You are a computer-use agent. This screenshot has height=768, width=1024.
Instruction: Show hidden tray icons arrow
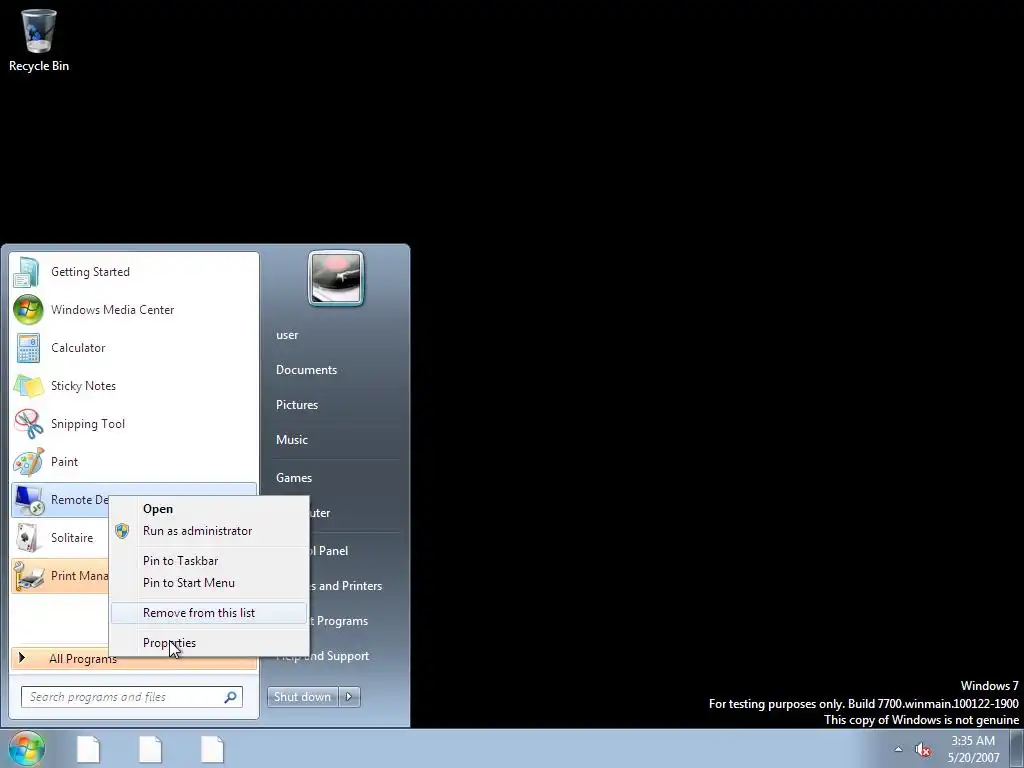point(899,750)
